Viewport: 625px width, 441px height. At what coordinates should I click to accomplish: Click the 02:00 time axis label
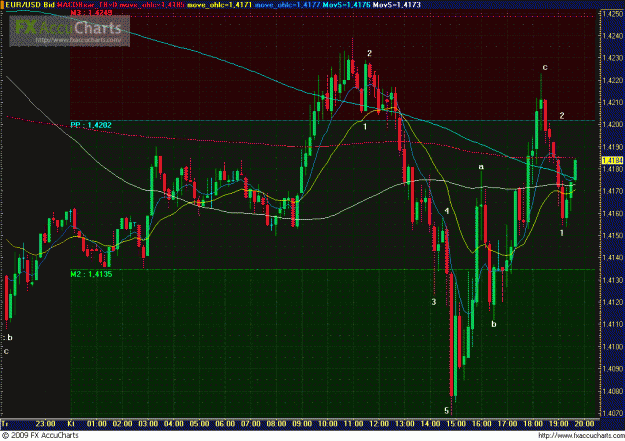click(x=122, y=423)
